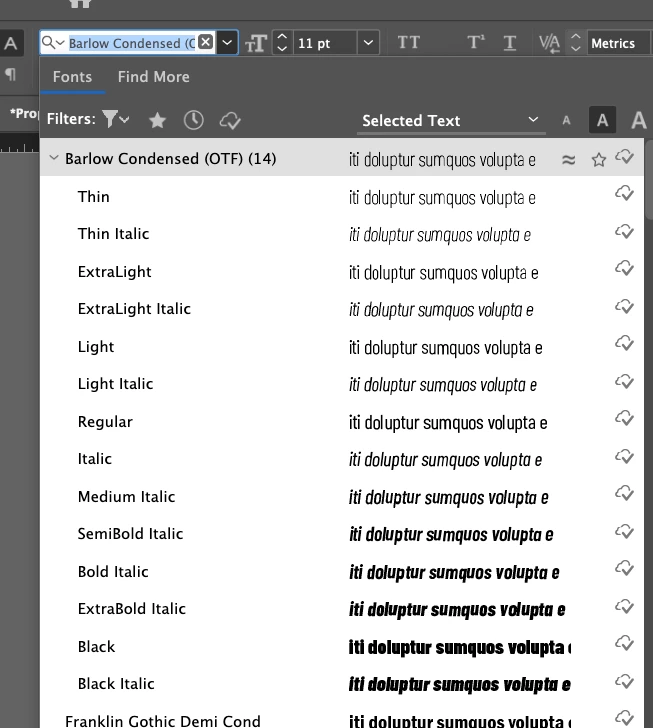
Task: Select Character formatting controls A icon
Action: click(11, 43)
